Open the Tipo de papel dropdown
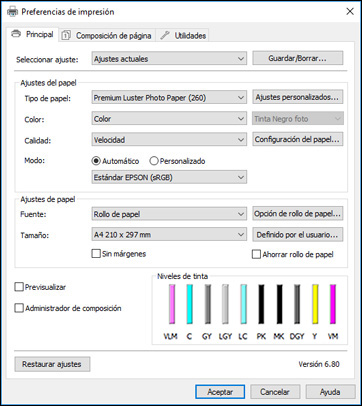The height and width of the screenshot is (406, 362). [x=169, y=98]
